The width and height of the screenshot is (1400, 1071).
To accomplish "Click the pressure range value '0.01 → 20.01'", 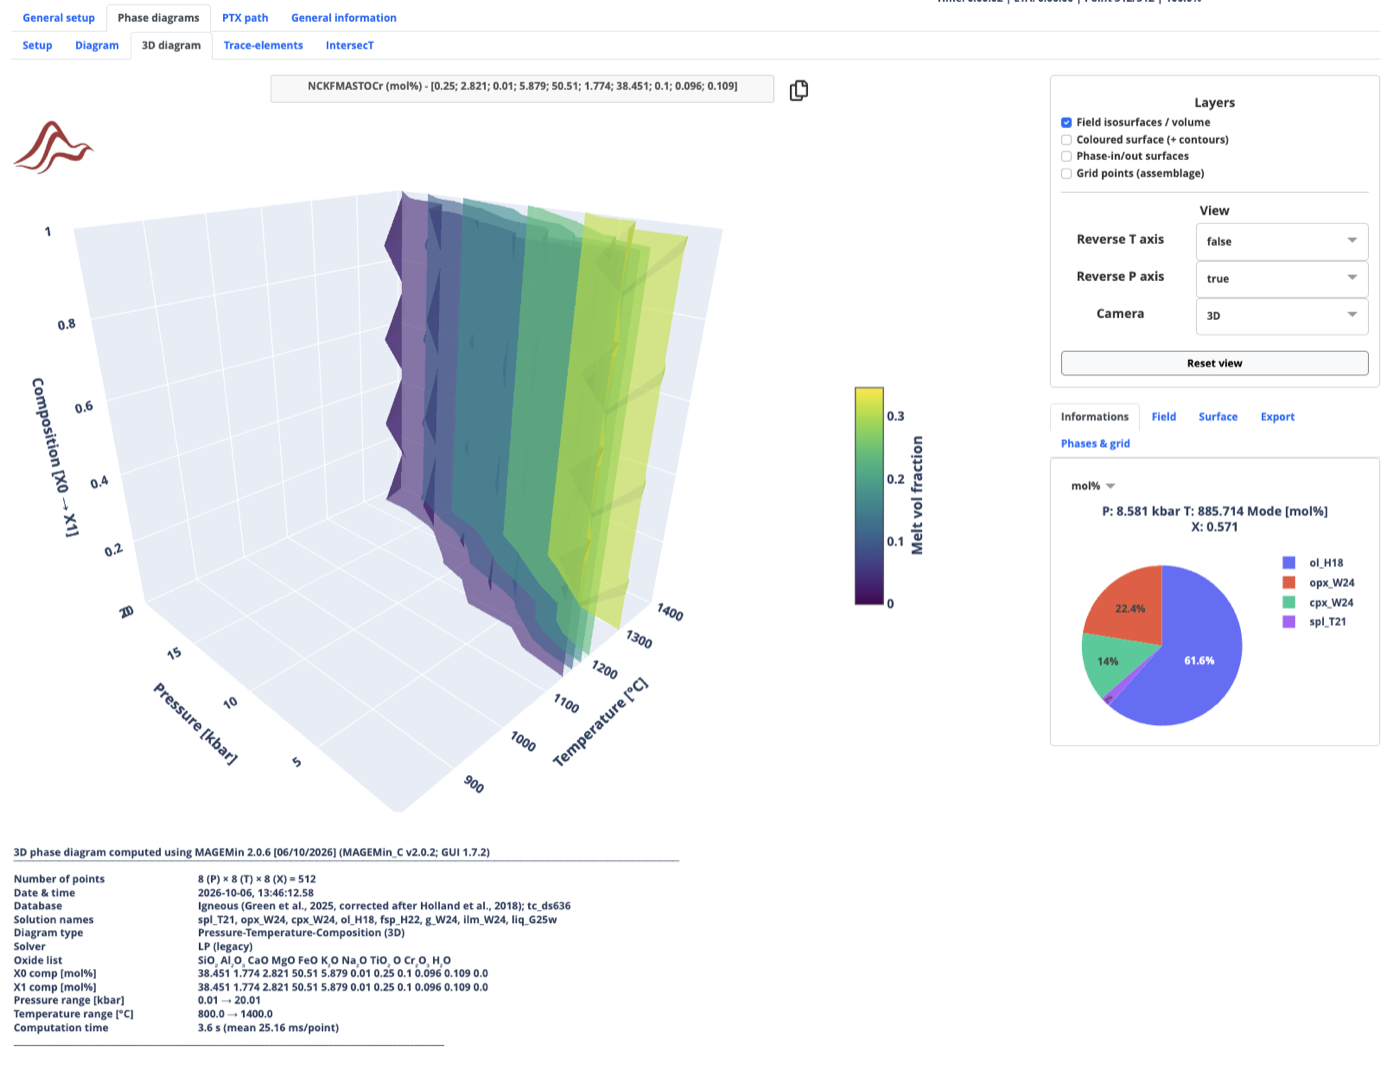I will [x=229, y=1000].
